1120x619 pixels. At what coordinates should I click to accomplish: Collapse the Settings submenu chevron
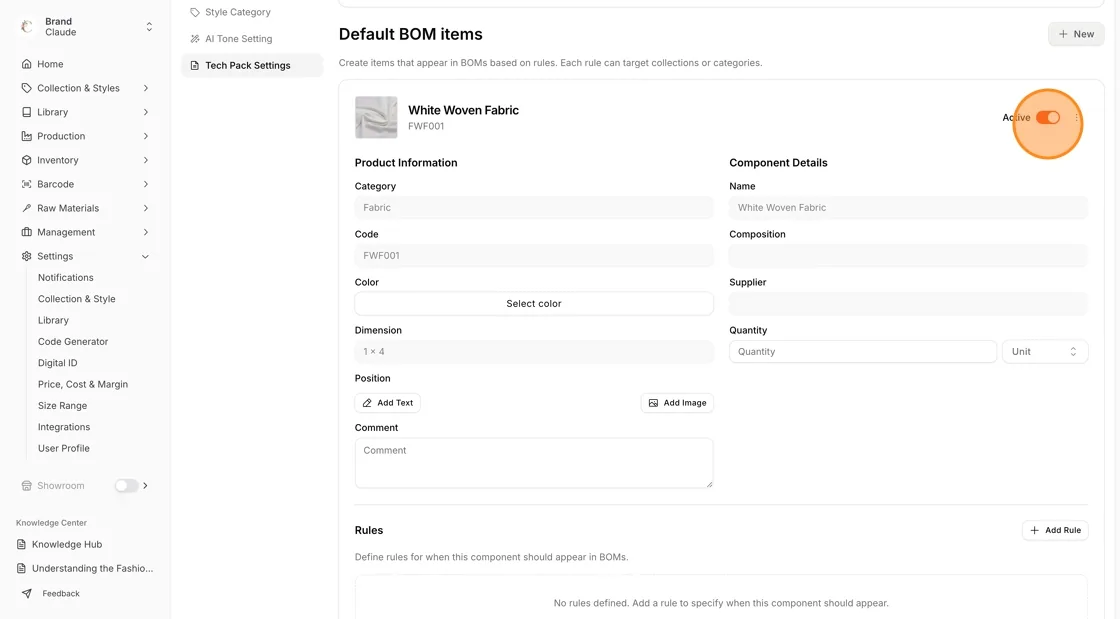(146, 256)
